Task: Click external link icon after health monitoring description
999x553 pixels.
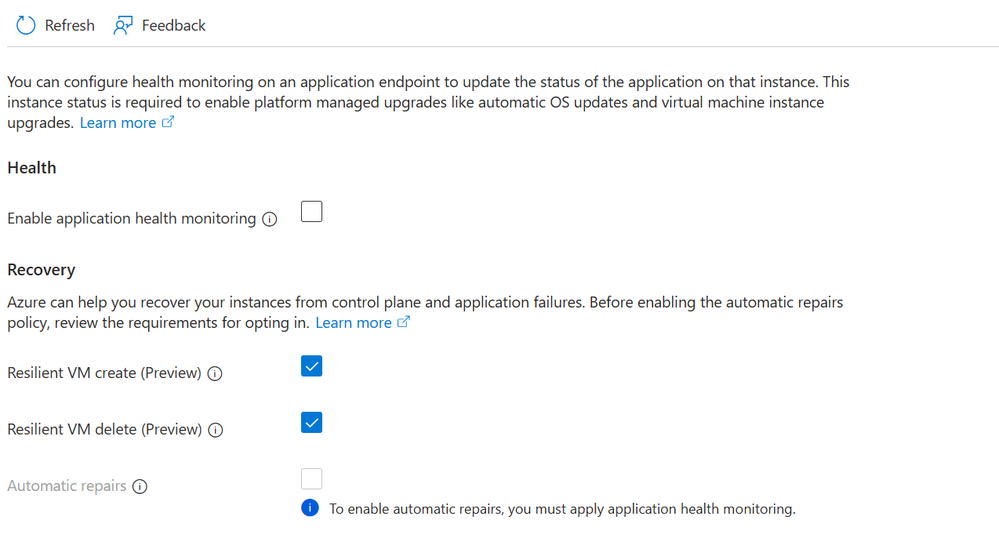Action: click(x=168, y=123)
